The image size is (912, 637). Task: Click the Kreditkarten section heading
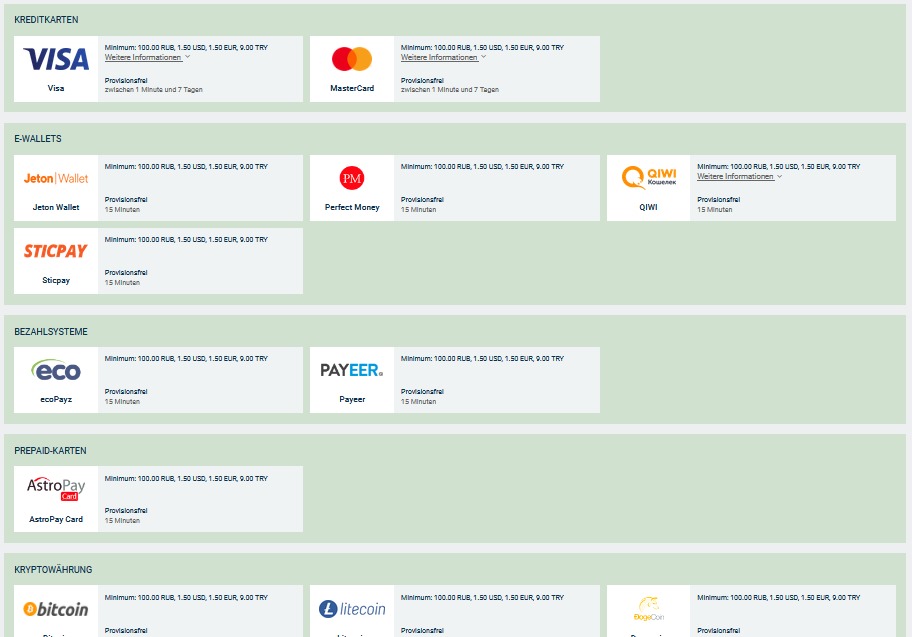pos(46,20)
